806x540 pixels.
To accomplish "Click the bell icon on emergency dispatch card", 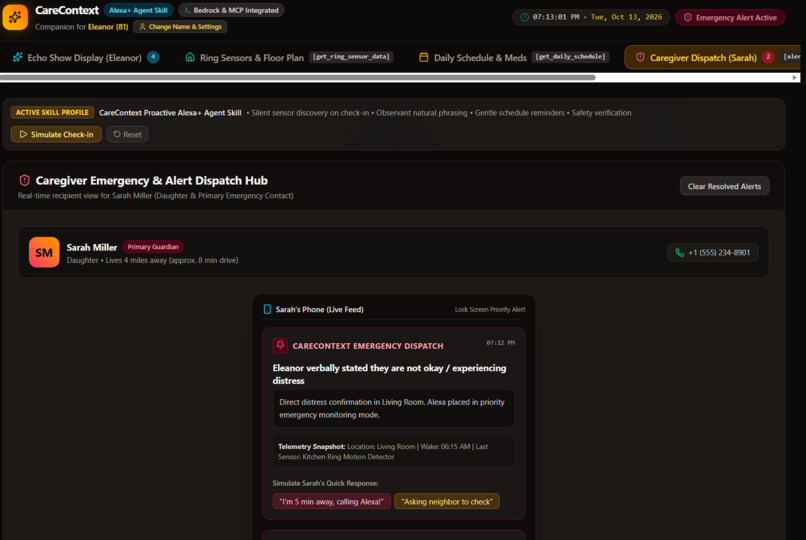I will pos(280,345).
